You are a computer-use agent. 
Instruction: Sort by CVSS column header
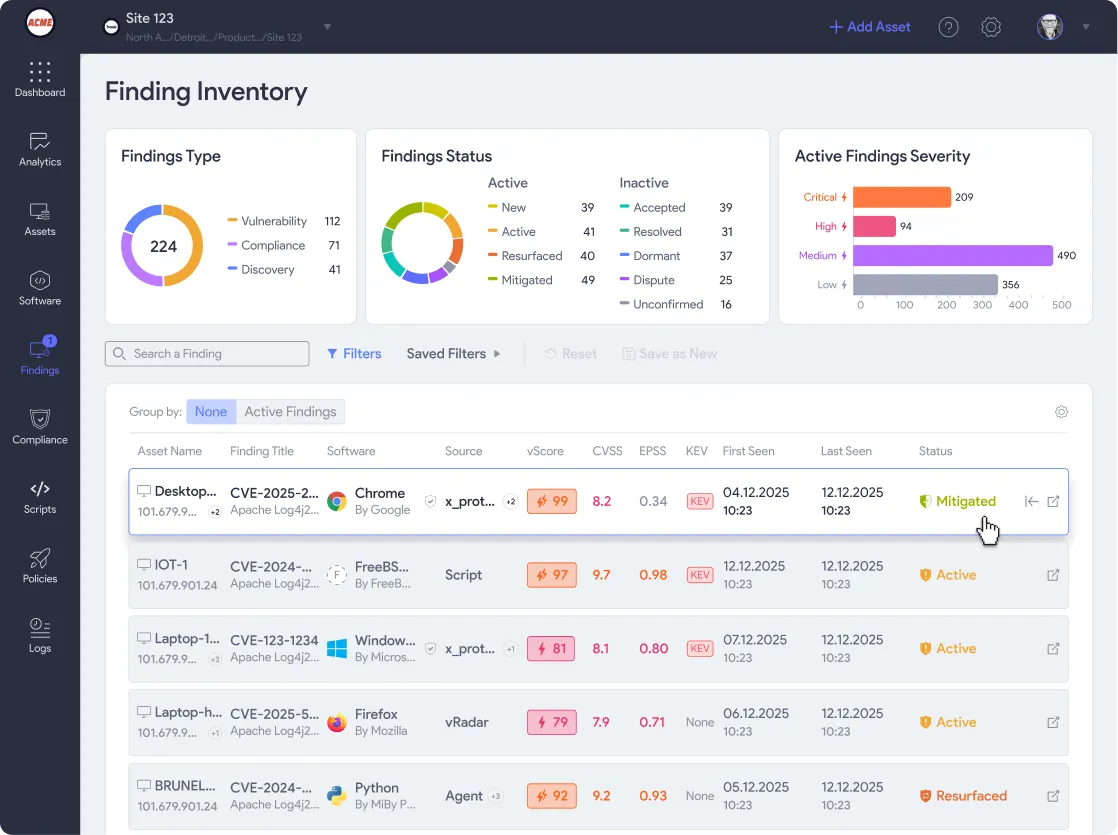pyautogui.click(x=607, y=451)
